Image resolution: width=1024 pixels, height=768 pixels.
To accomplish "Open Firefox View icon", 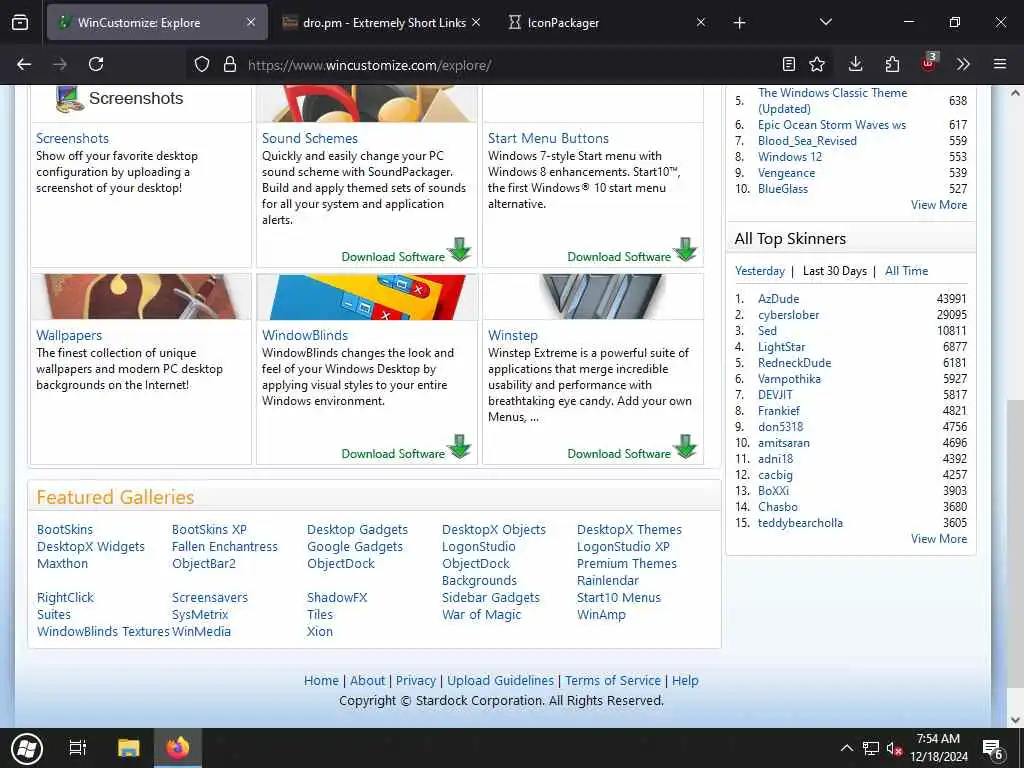I will [x=20, y=23].
